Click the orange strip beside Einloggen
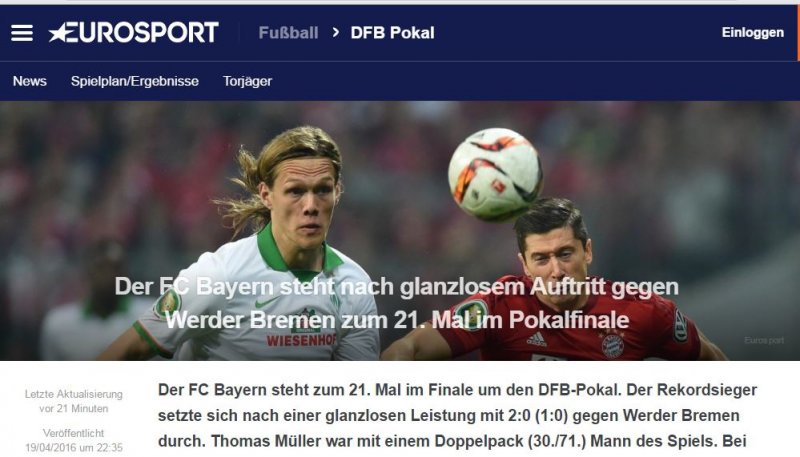Screen dimensions: 800x457 coord(798,33)
